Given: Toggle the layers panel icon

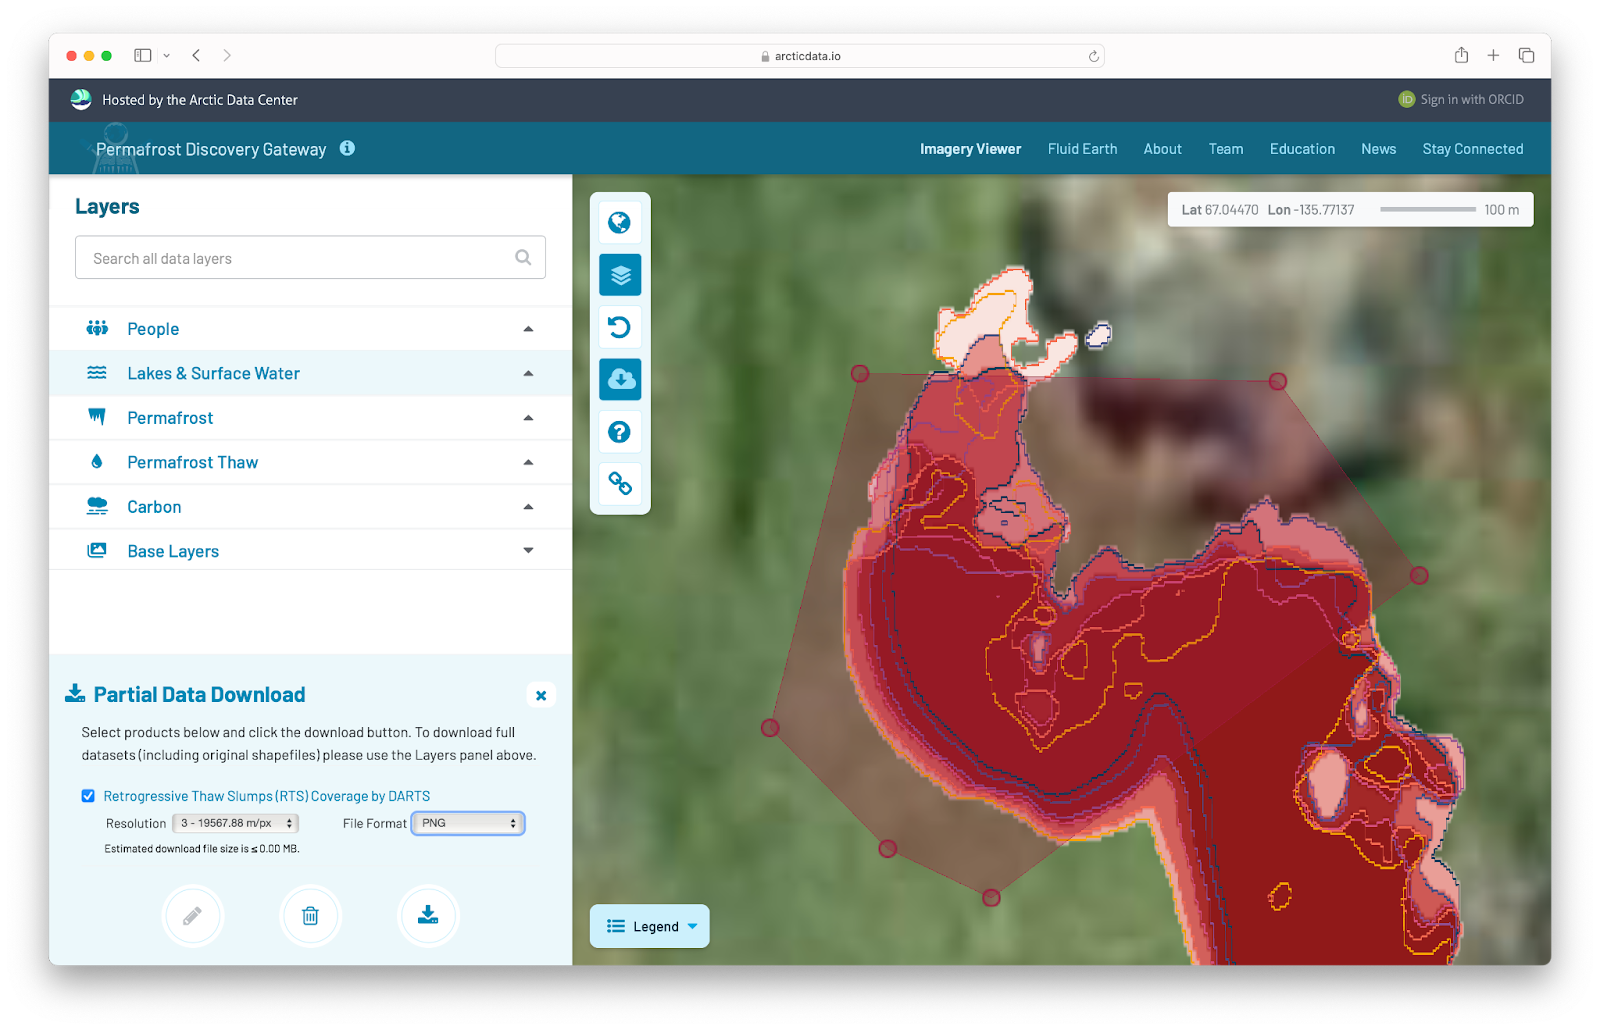Looking at the screenshot, I should (x=620, y=275).
